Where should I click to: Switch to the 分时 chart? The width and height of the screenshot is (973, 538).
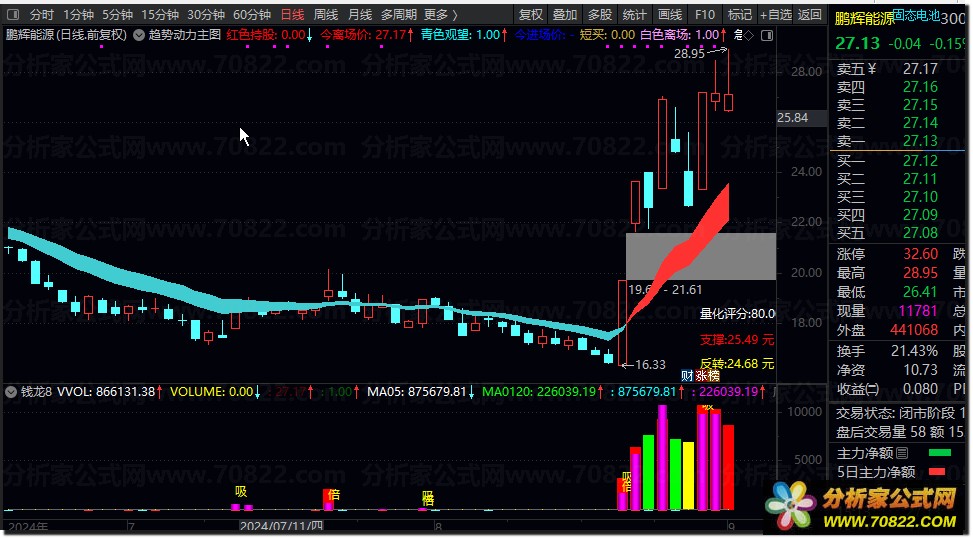42,14
